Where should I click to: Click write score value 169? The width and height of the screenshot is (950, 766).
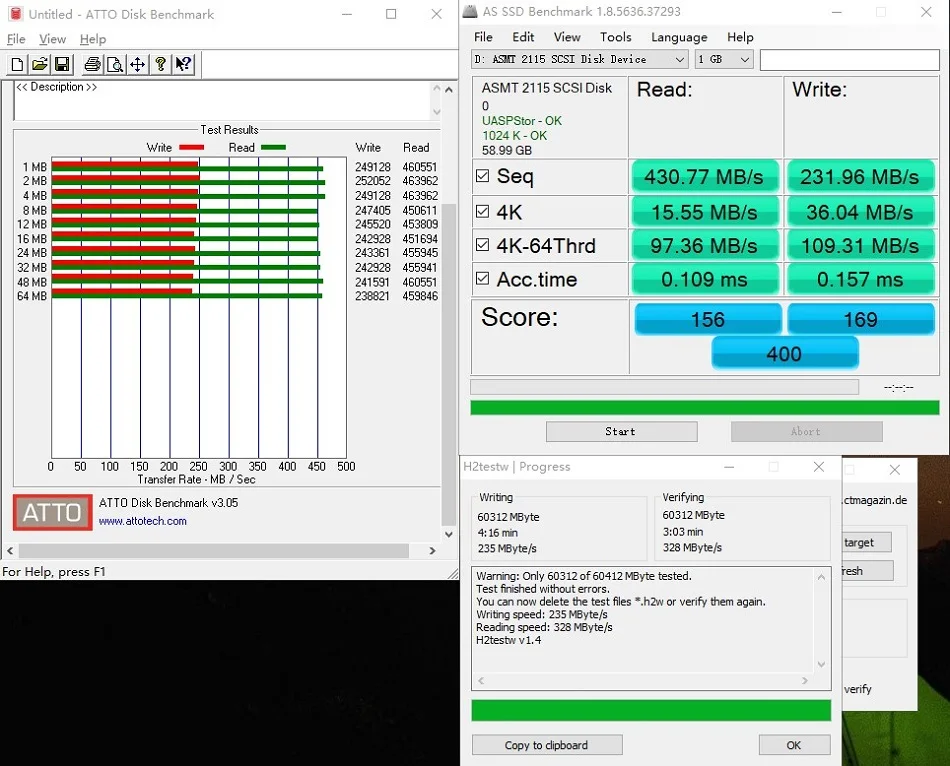point(861,319)
